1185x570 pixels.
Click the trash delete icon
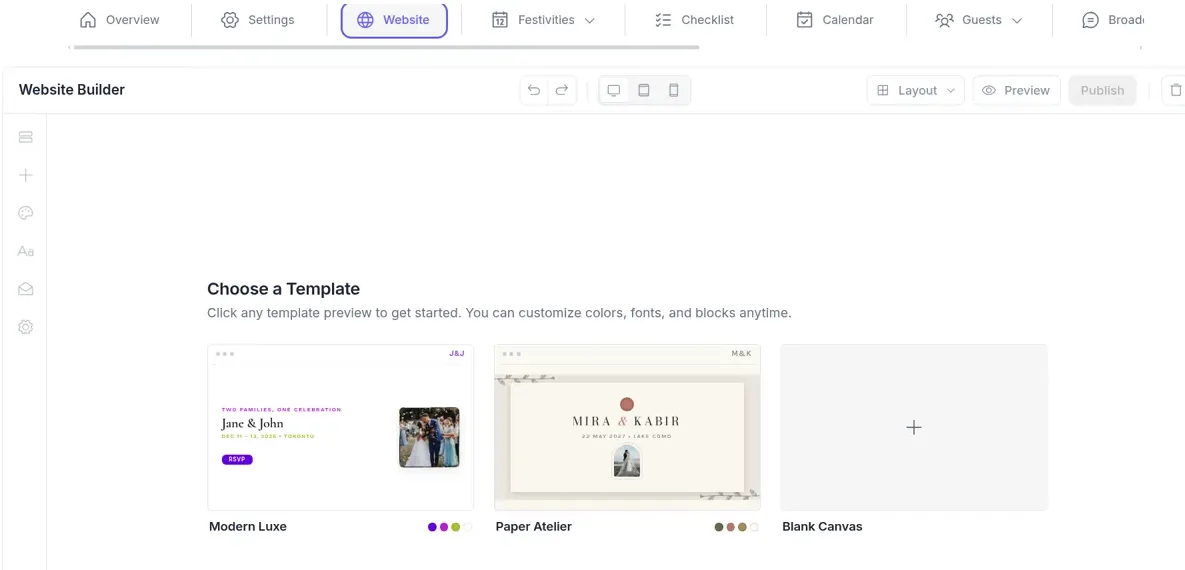coord(1175,91)
